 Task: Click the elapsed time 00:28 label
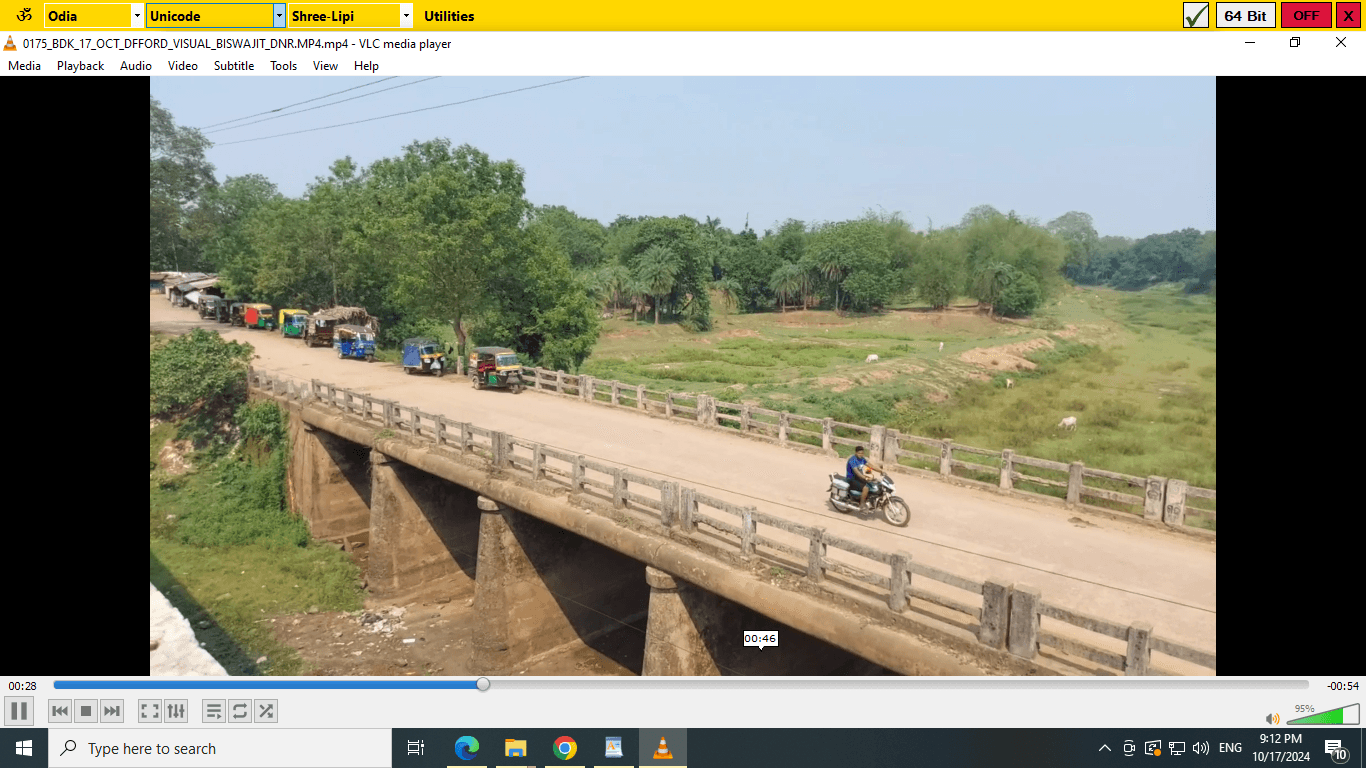point(22,686)
